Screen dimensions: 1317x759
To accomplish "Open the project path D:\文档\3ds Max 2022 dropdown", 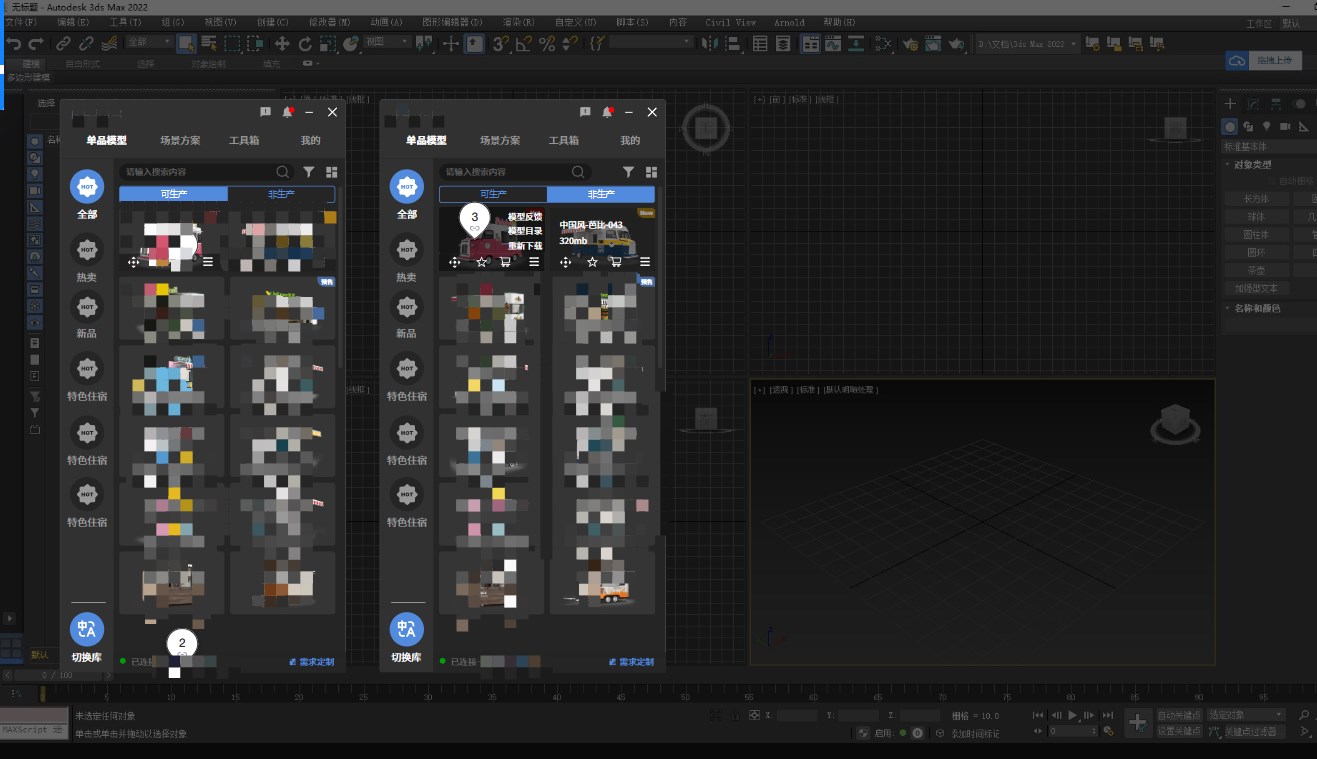I will point(1027,44).
